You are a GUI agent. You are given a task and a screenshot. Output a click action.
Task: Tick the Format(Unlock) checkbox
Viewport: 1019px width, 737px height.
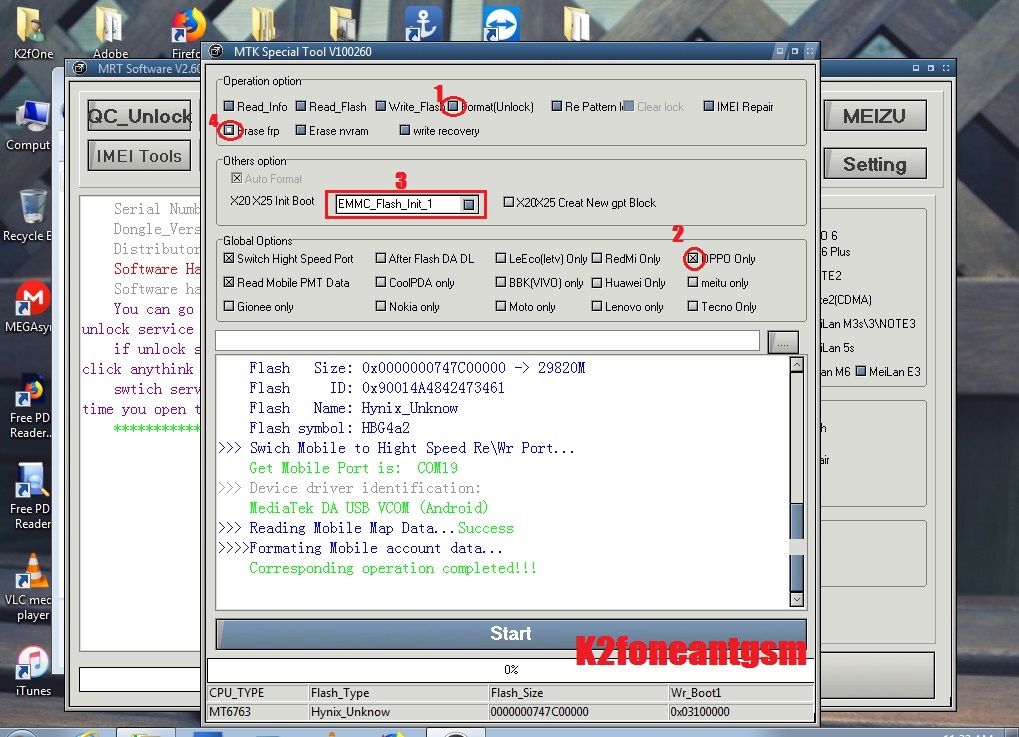[453, 106]
